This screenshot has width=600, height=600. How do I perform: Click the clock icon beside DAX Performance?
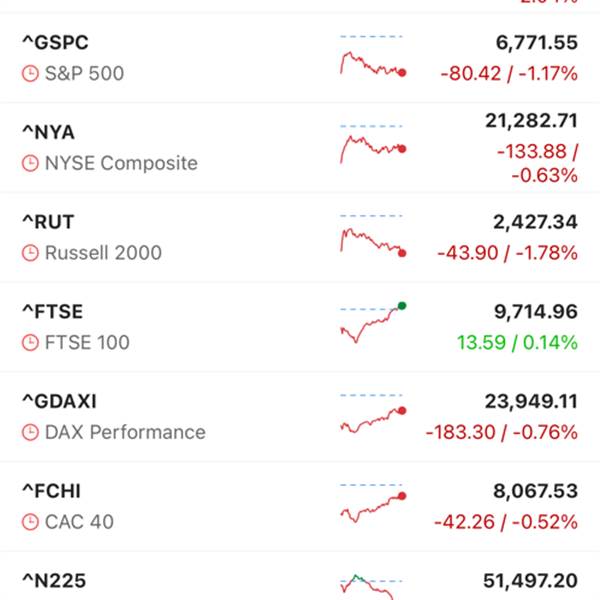point(29,433)
